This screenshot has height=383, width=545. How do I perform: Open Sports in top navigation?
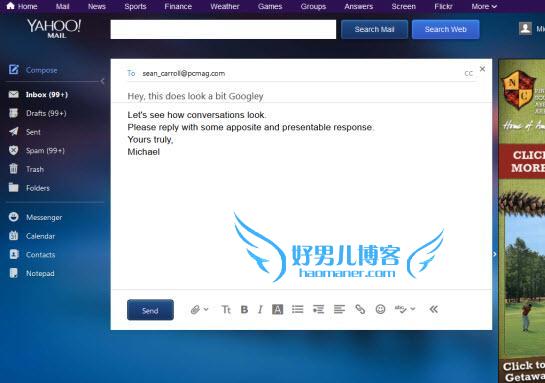pyautogui.click(x=135, y=7)
